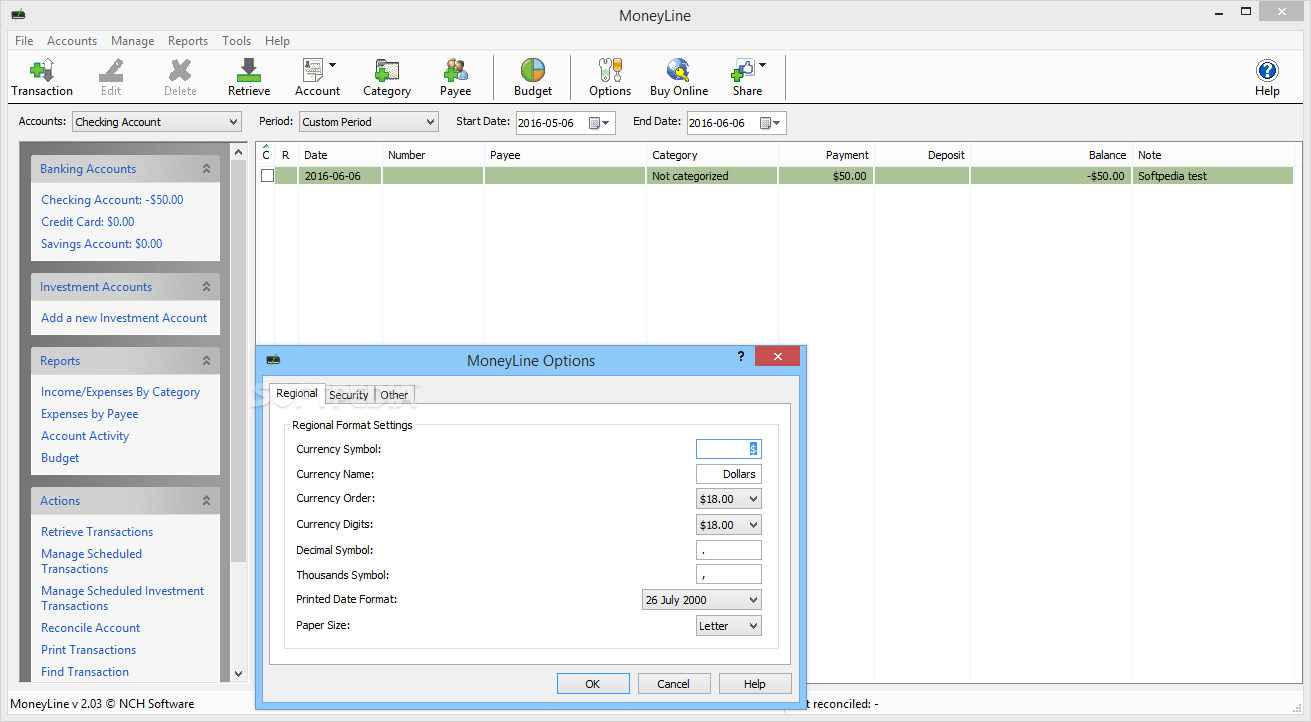This screenshot has width=1311, height=722.
Task: Open the Checking Account: -$50.00 link
Action: tap(112, 200)
